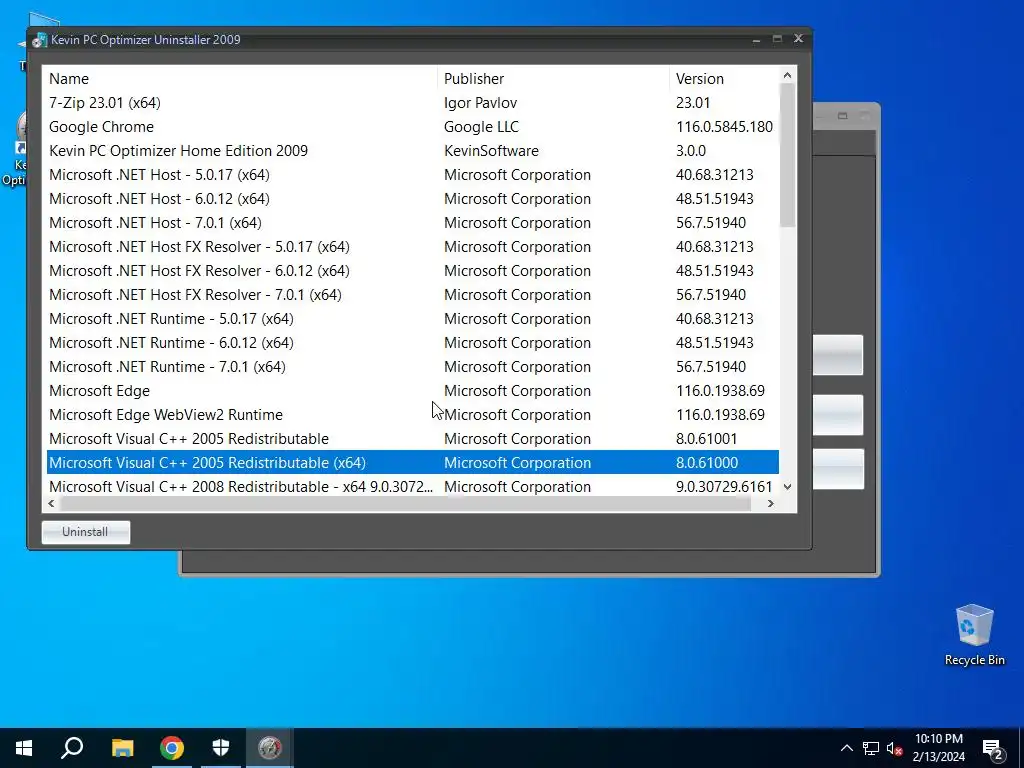Click uninstaller window title bar icon
This screenshot has width=1024, height=768.
tap(40, 40)
